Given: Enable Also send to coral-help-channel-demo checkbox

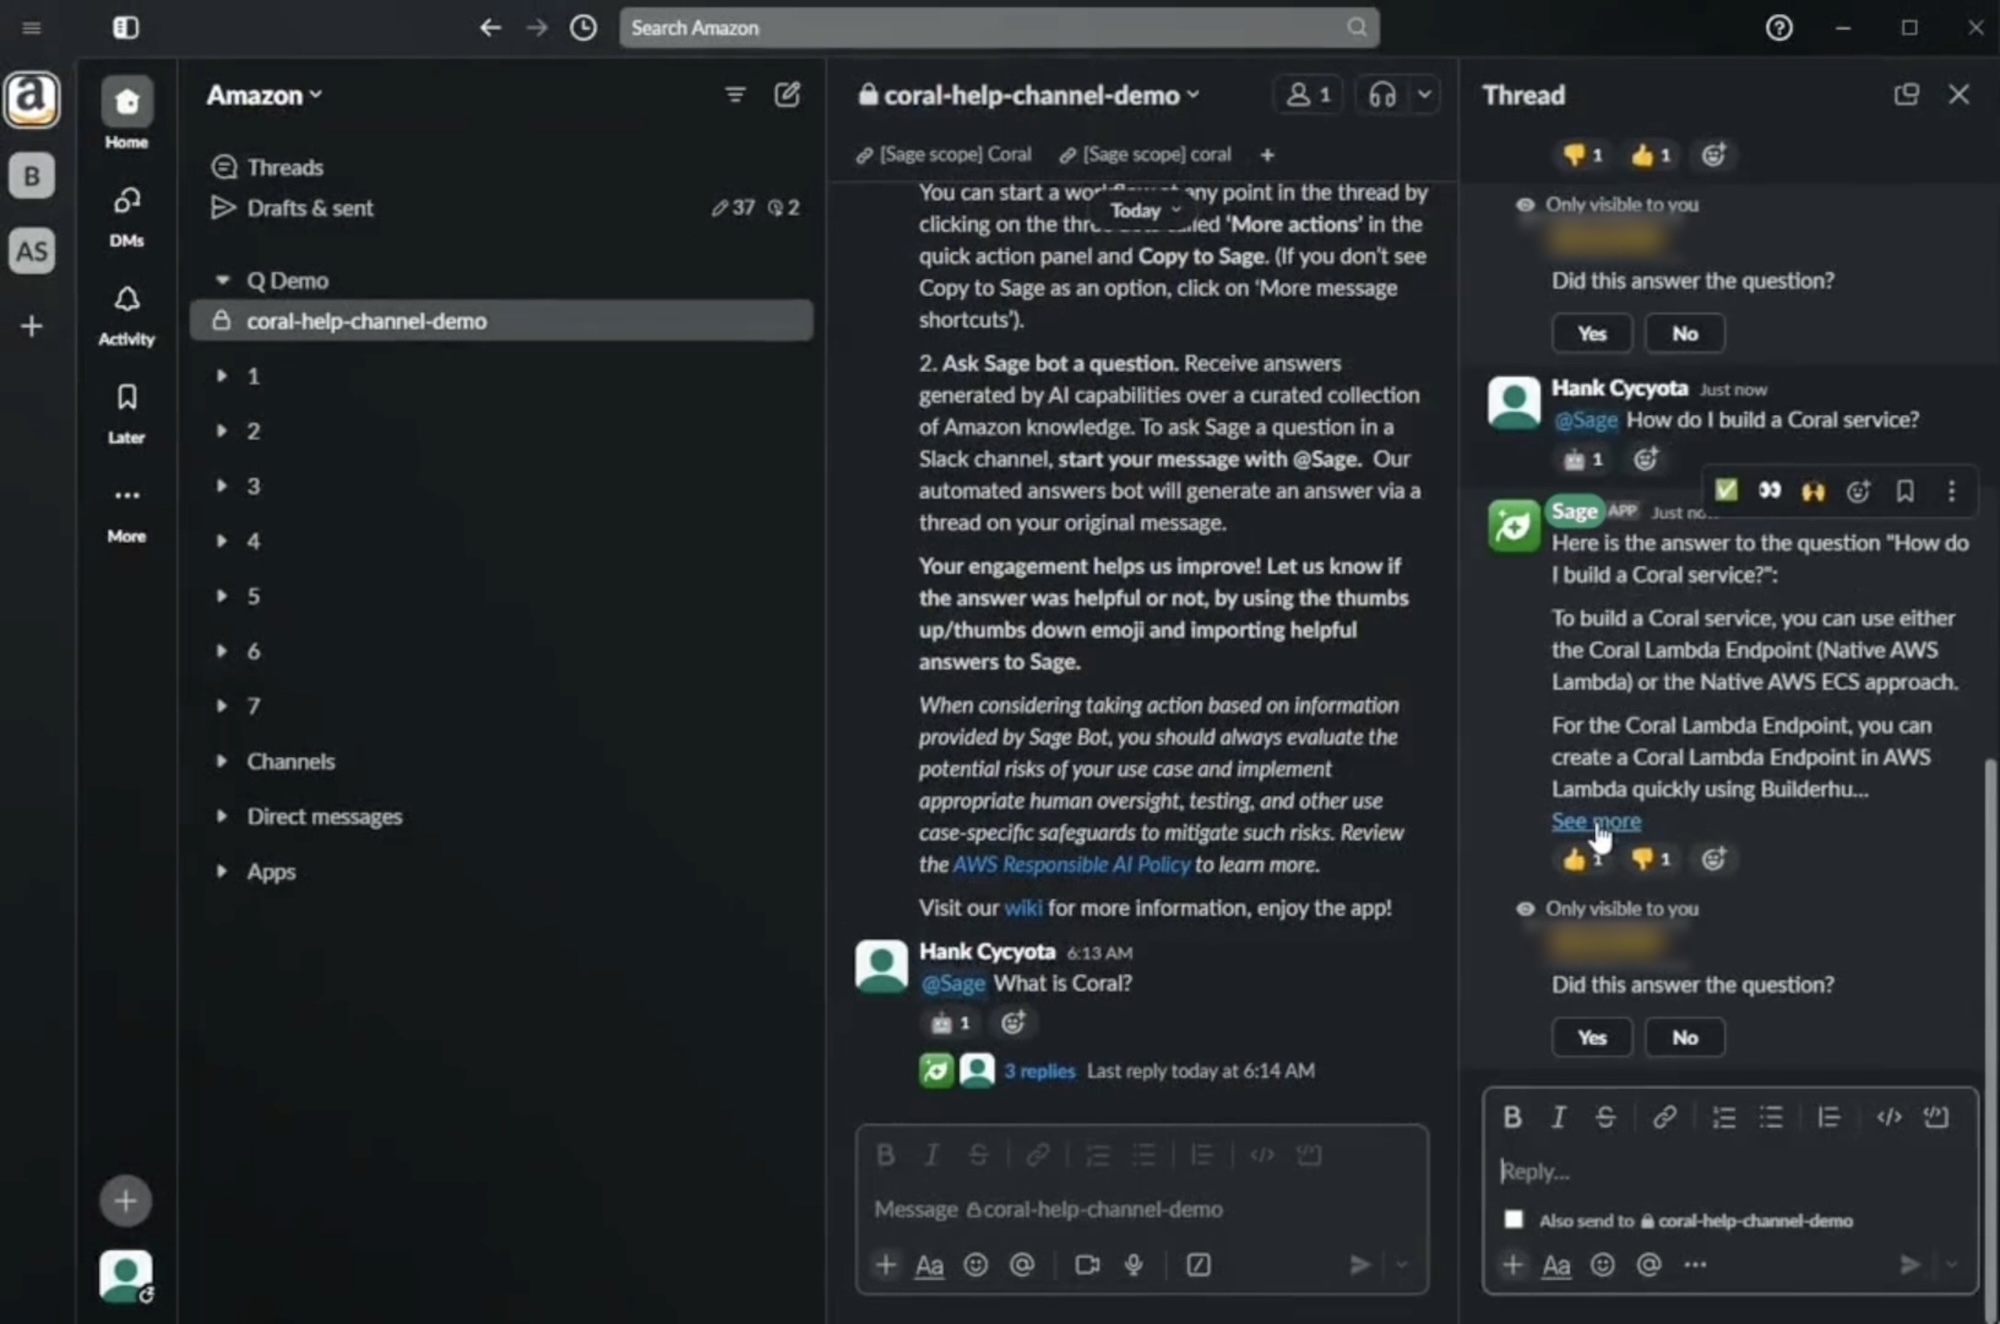Looking at the screenshot, I should [x=1513, y=1220].
